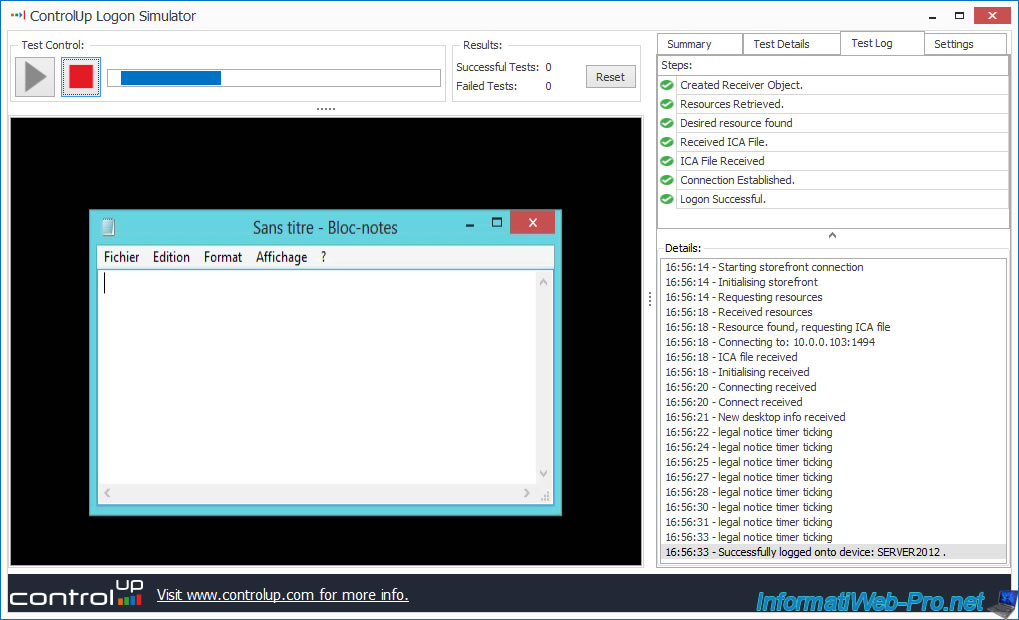The width and height of the screenshot is (1019, 620).
Task: Select the 16:56:22 legal notice timer entry
Action: pyautogui.click(x=834, y=432)
